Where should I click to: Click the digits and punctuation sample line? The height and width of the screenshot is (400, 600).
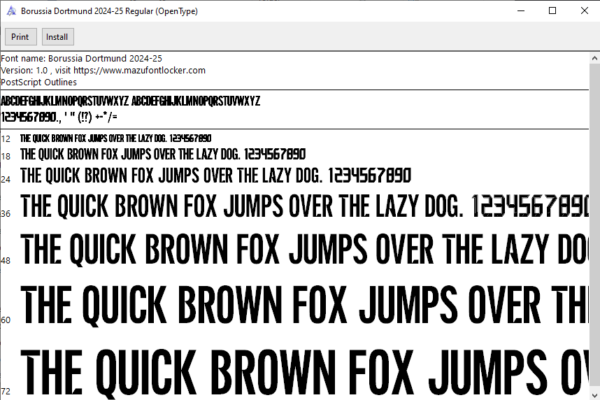[59, 117]
